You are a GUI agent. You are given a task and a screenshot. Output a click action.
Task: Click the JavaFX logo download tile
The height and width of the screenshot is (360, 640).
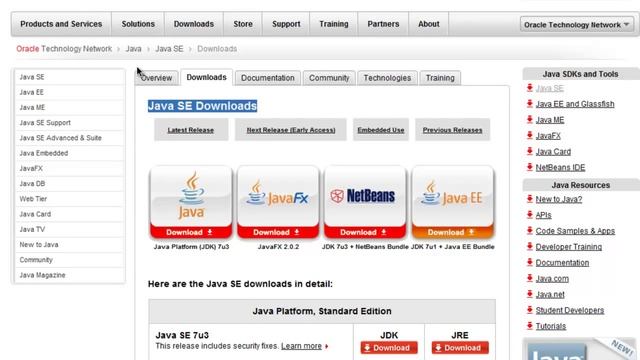click(278, 196)
